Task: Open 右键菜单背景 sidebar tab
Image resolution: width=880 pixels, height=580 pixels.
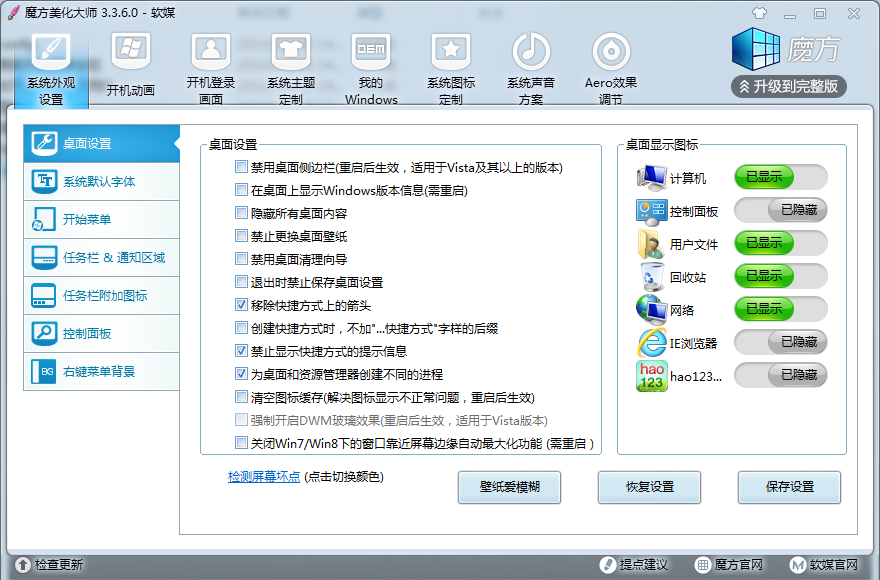Action: (102, 372)
